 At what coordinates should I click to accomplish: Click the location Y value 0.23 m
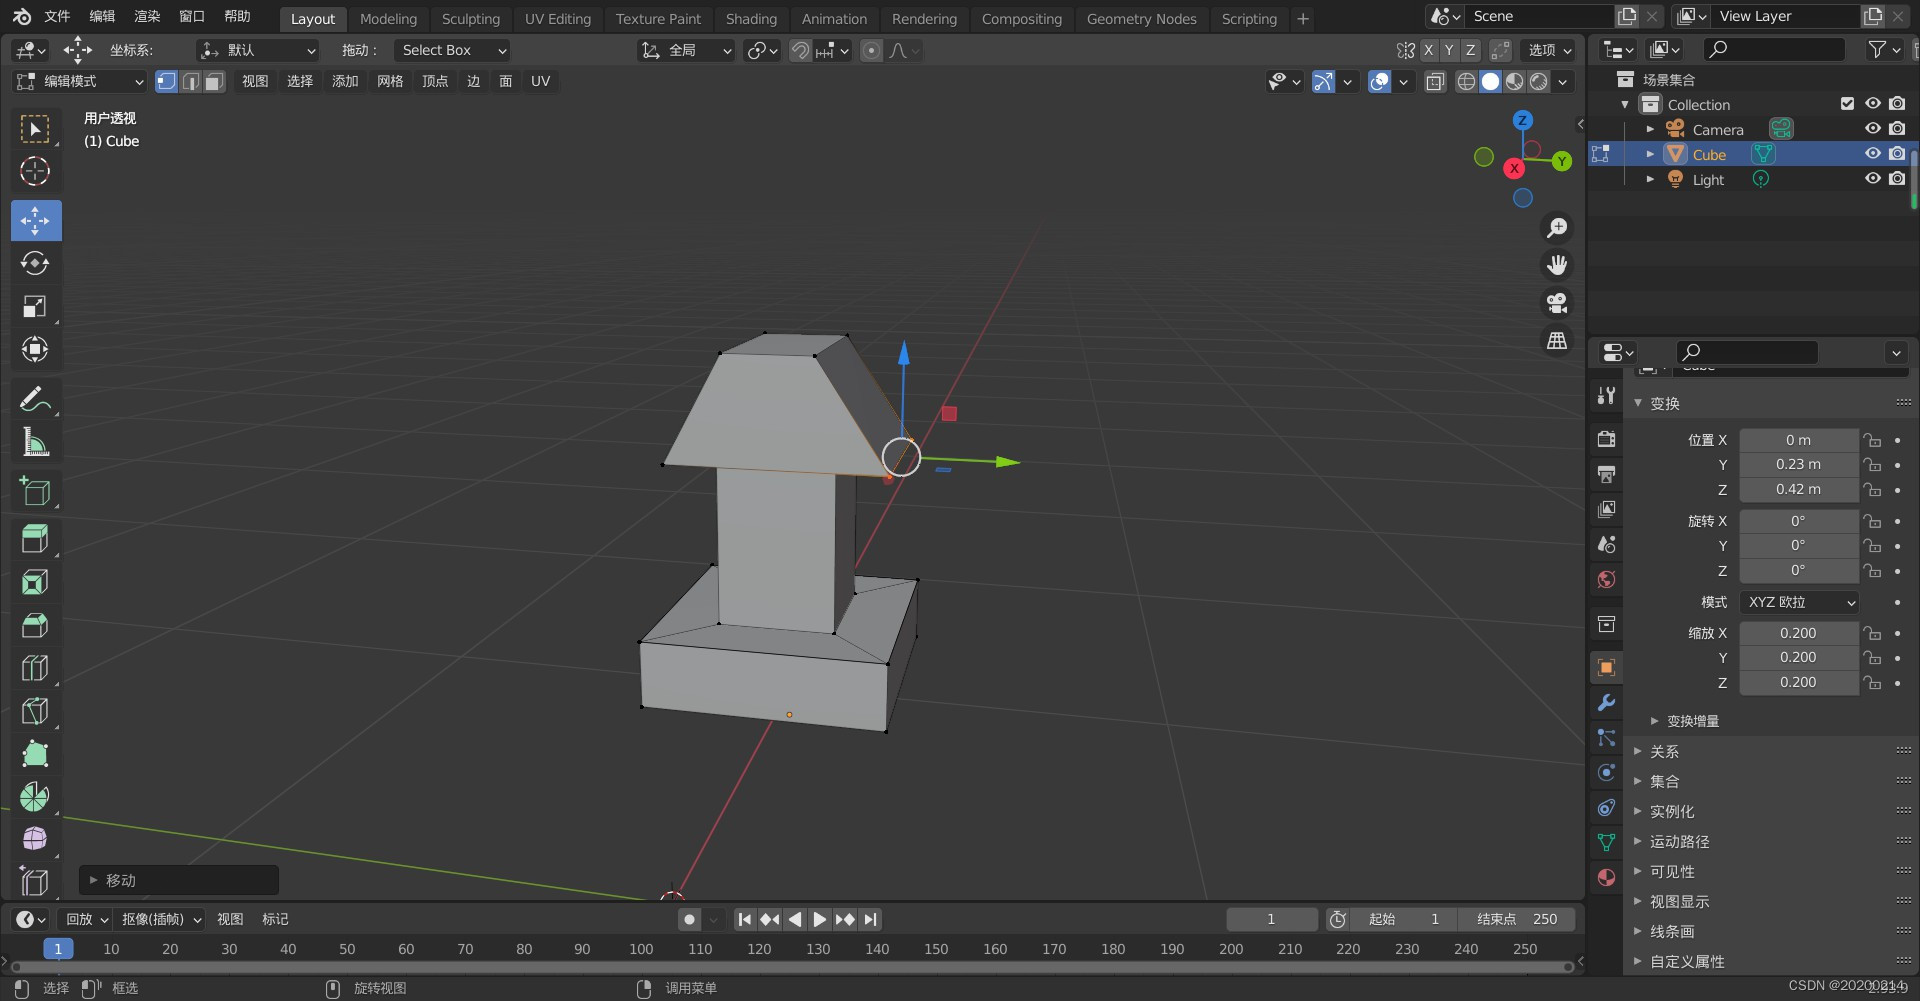(x=1798, y=464)
